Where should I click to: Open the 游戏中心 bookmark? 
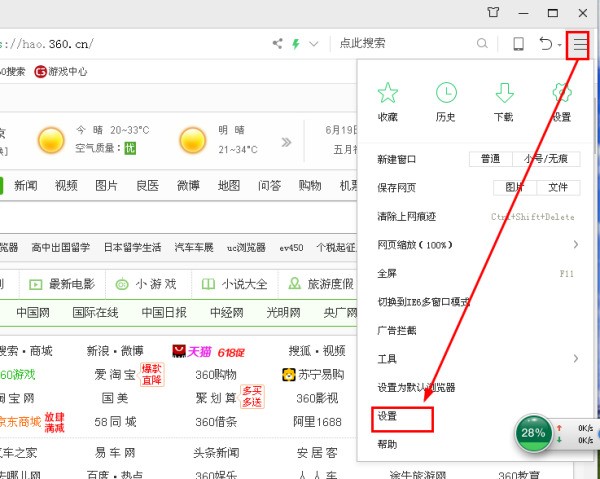pos(61,72)
